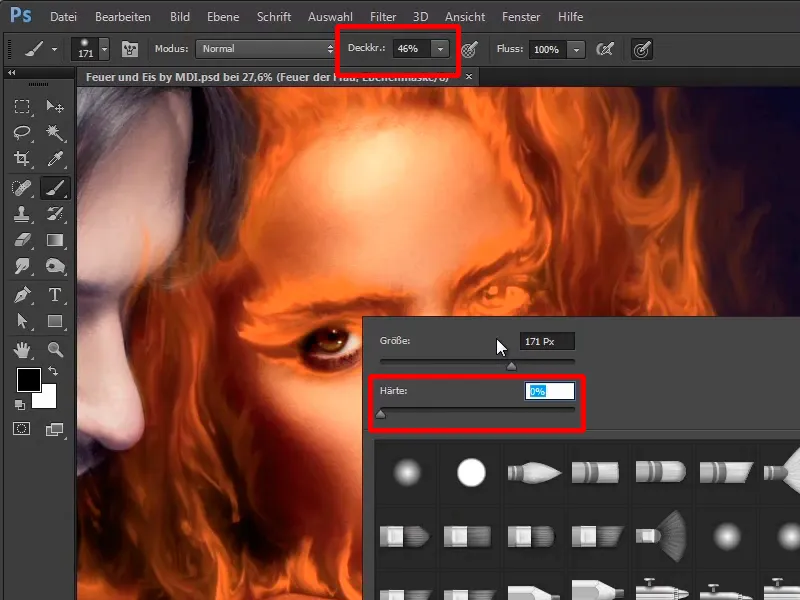Select the Move tool
Image resolution: width=800 pixels, height=600 pixels.
click(55, 107)
